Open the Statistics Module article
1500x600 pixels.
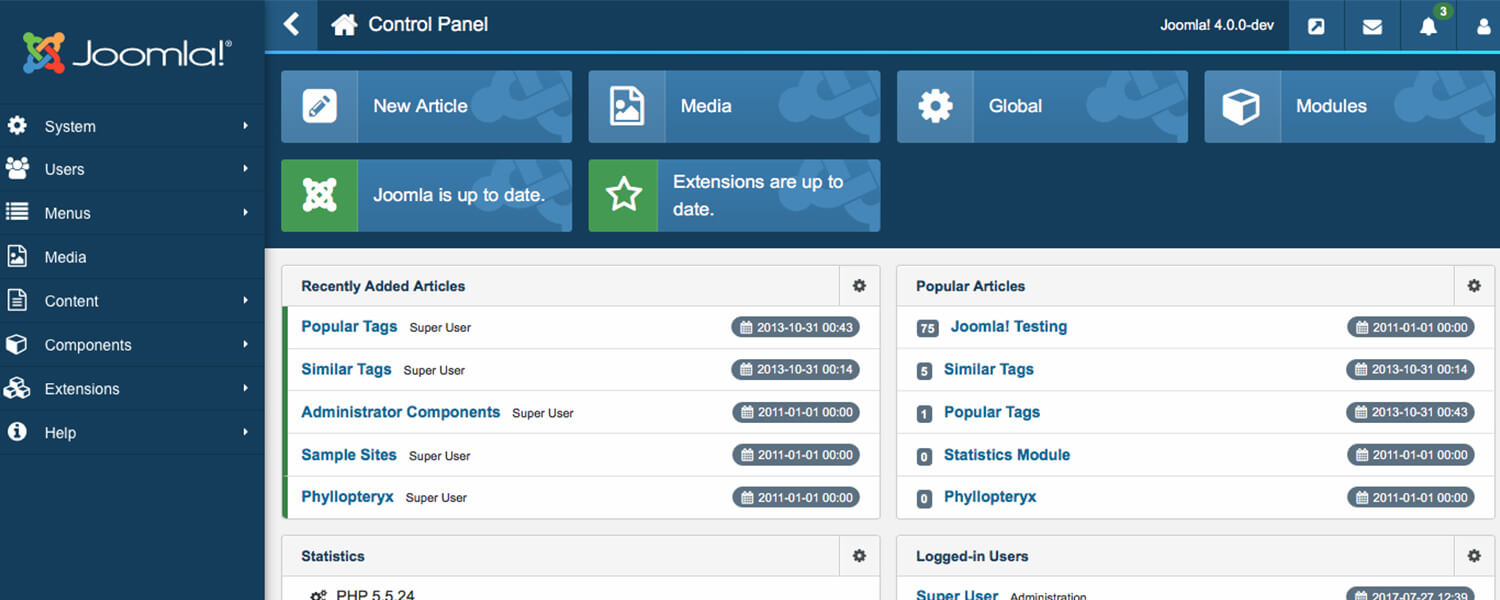1007,455
